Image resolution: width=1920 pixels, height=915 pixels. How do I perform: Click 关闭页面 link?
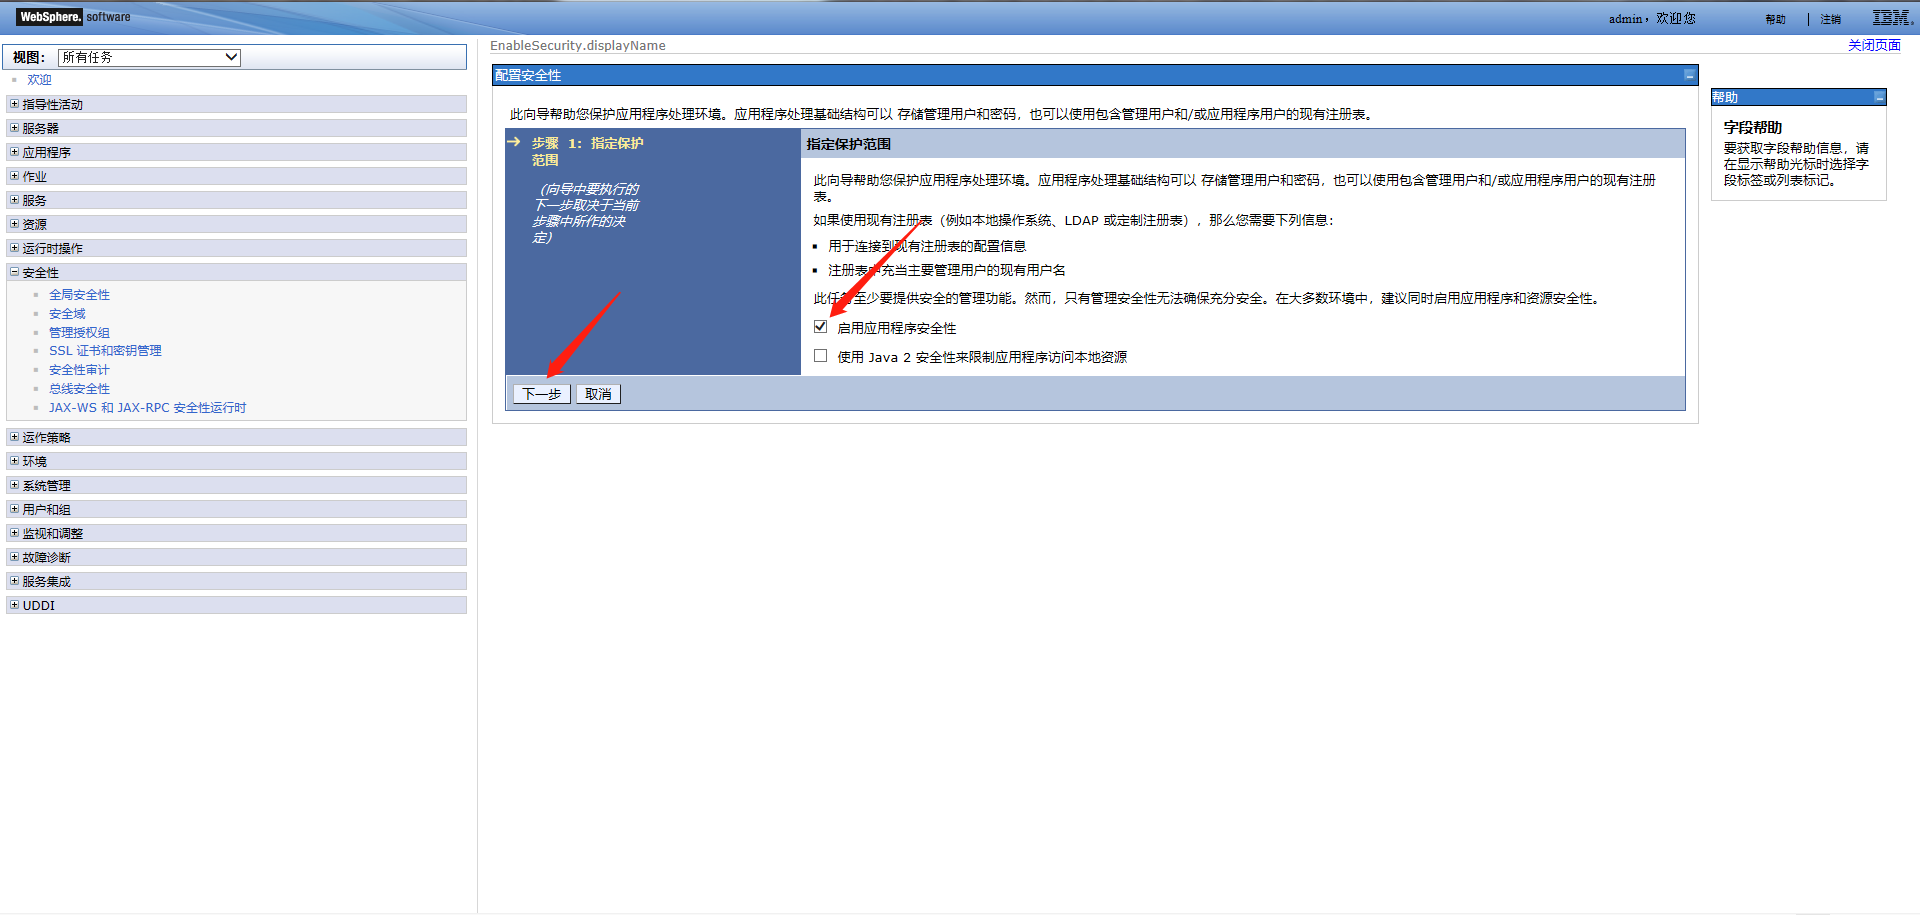click(1874, 45)
